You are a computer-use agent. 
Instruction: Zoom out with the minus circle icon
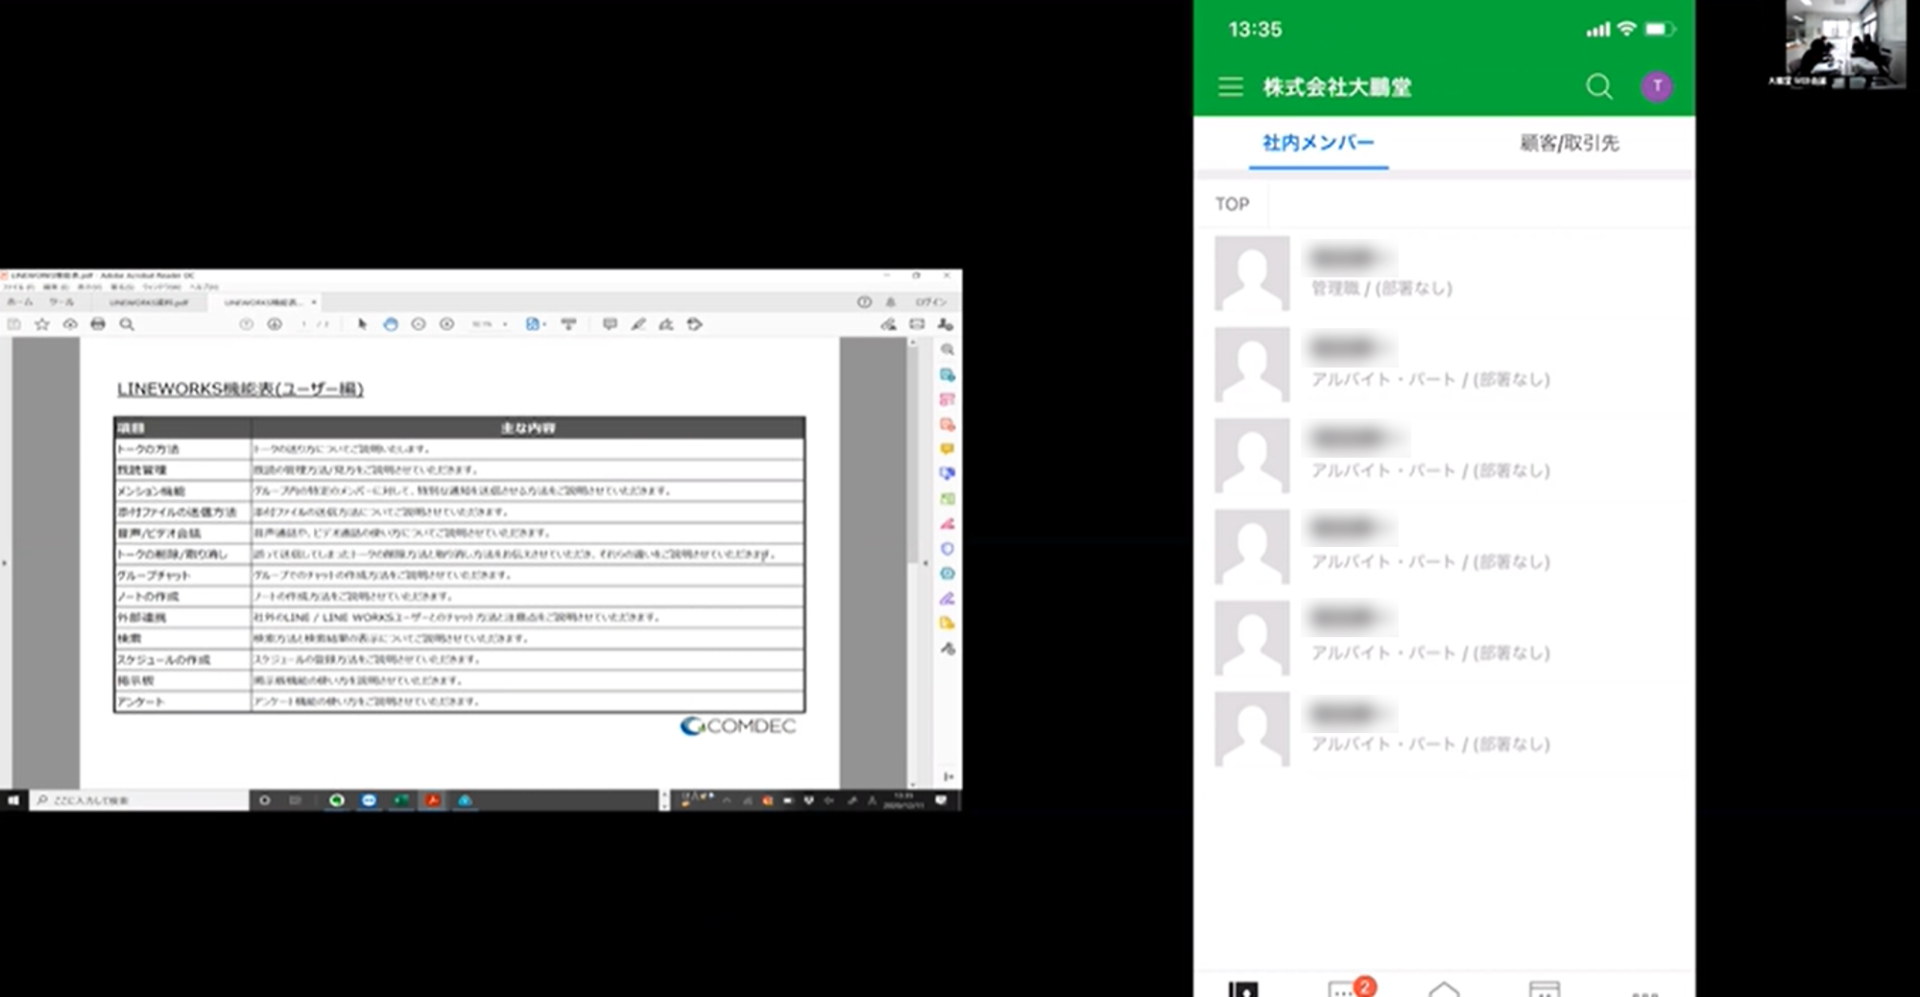(x=418, y=324)
